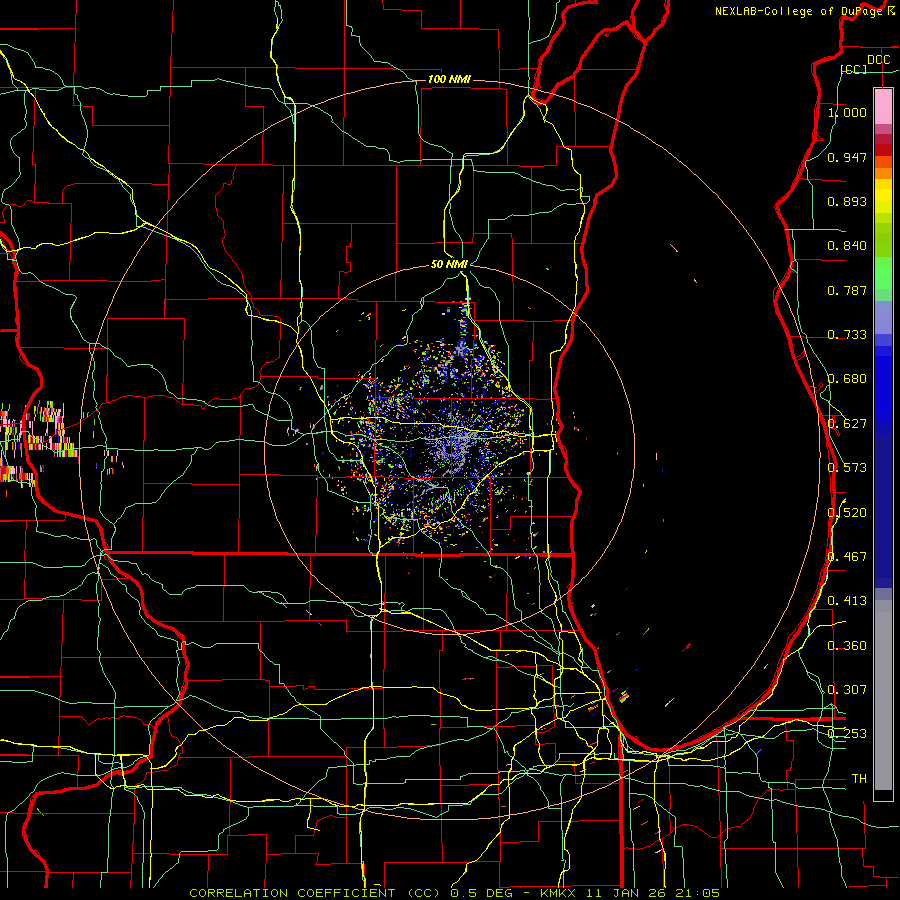Click the 50 NMI range ring label
The image size is (900, 900).
tap(449, 264)
